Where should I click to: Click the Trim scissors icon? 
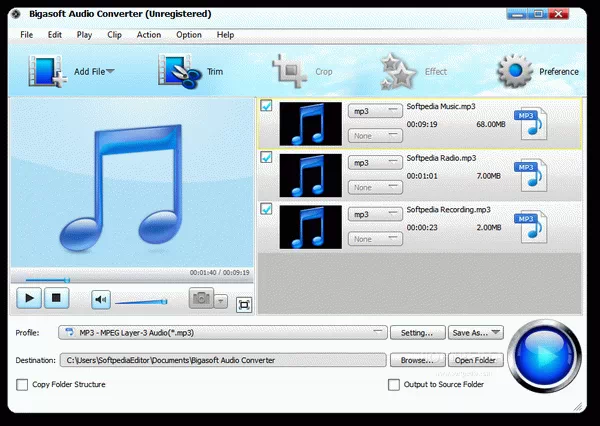pyautogui.click(x=179, y=71)
